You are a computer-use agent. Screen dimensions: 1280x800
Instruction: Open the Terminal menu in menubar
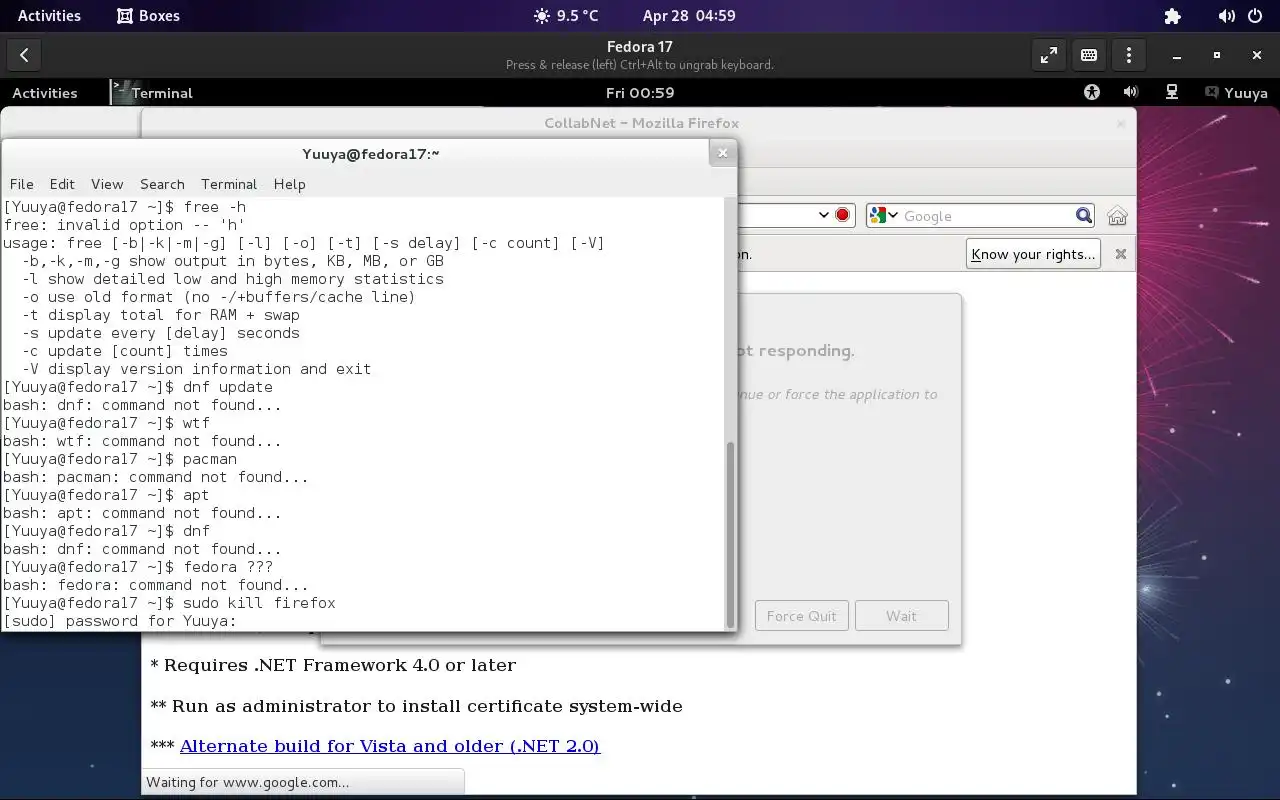(x=229, y=184)
